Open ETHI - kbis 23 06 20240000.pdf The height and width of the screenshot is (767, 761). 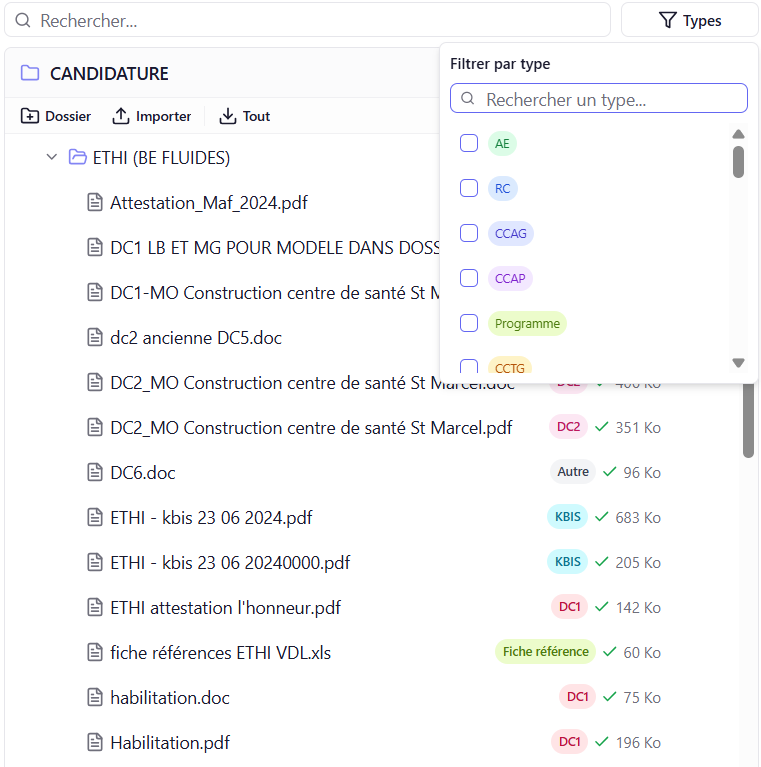(230, 563)
